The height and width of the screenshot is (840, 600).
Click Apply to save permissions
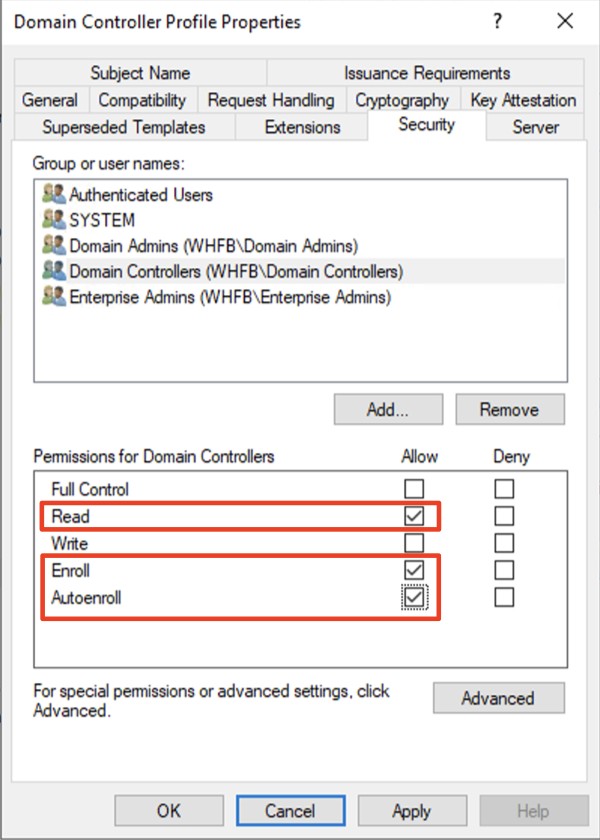point(411,811)
